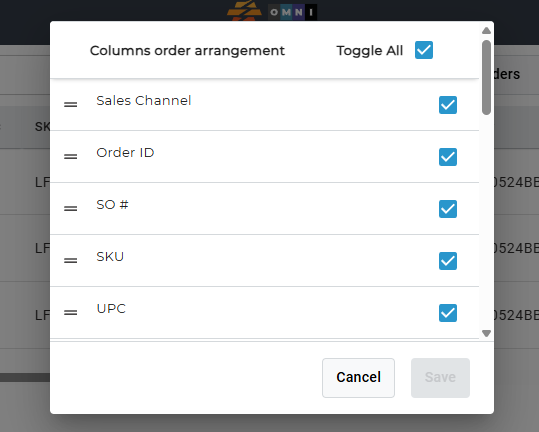This screenshot has height=432, width=539.
Task: Uncheck the UPC column checkbox
Action: (x=448, y=313)
